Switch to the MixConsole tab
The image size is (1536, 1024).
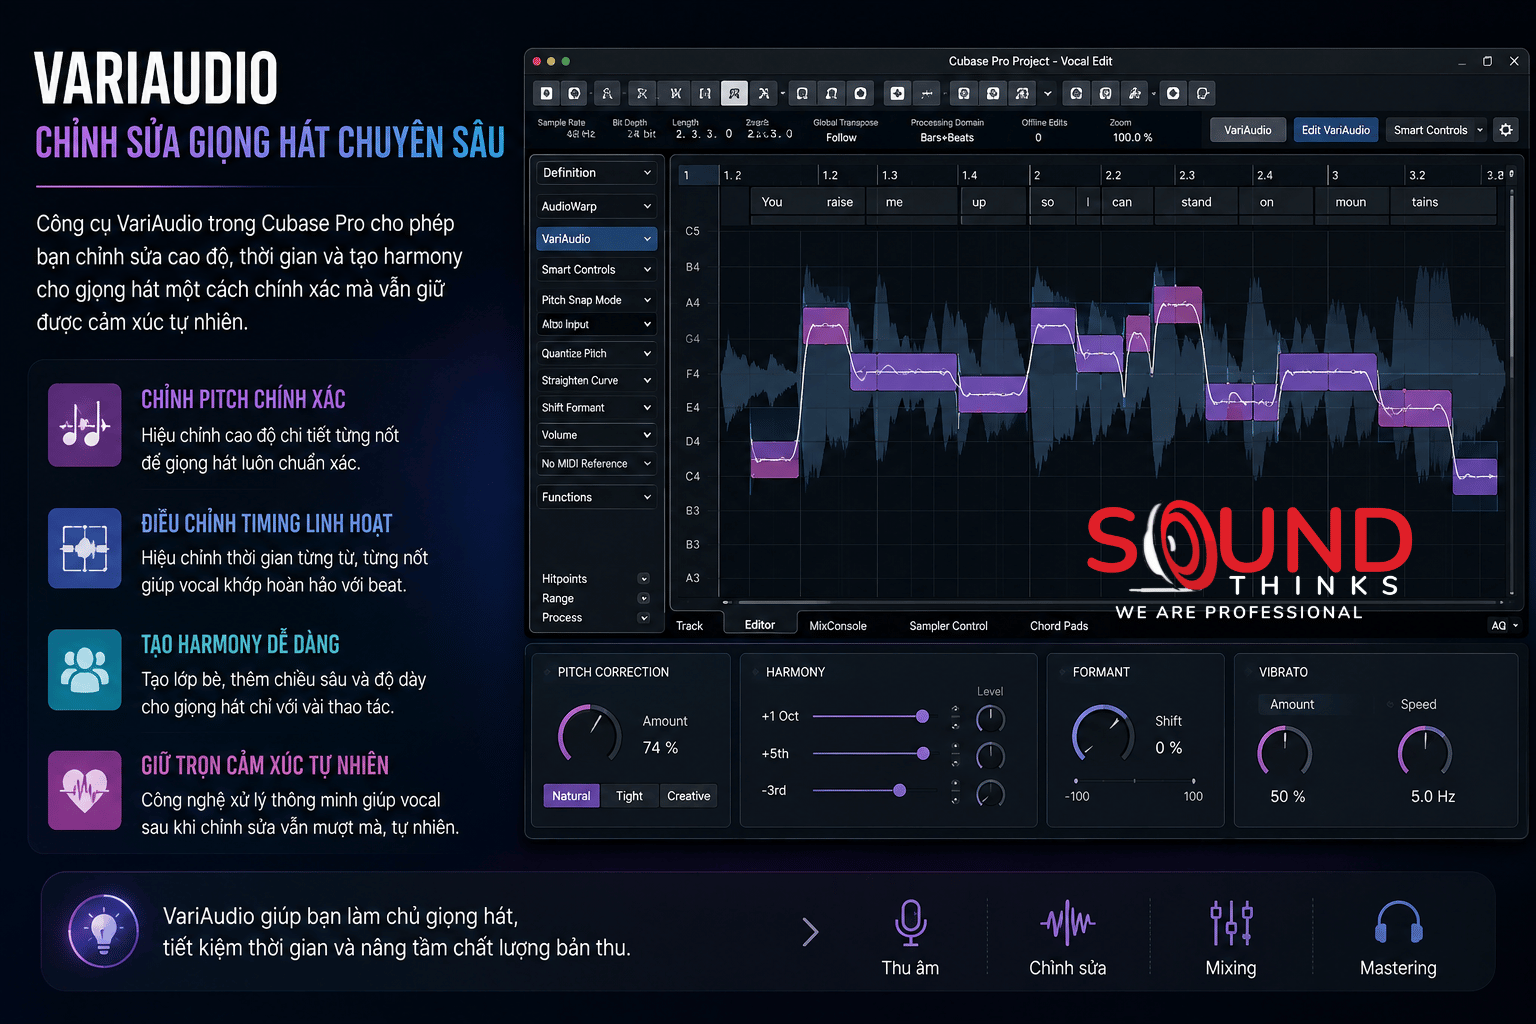click(x=838, y=626)
